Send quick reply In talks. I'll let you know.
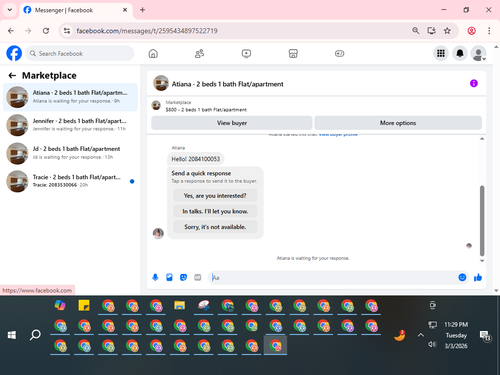The width and height of the screenshot is (500, 375). (x=215, y=211)
